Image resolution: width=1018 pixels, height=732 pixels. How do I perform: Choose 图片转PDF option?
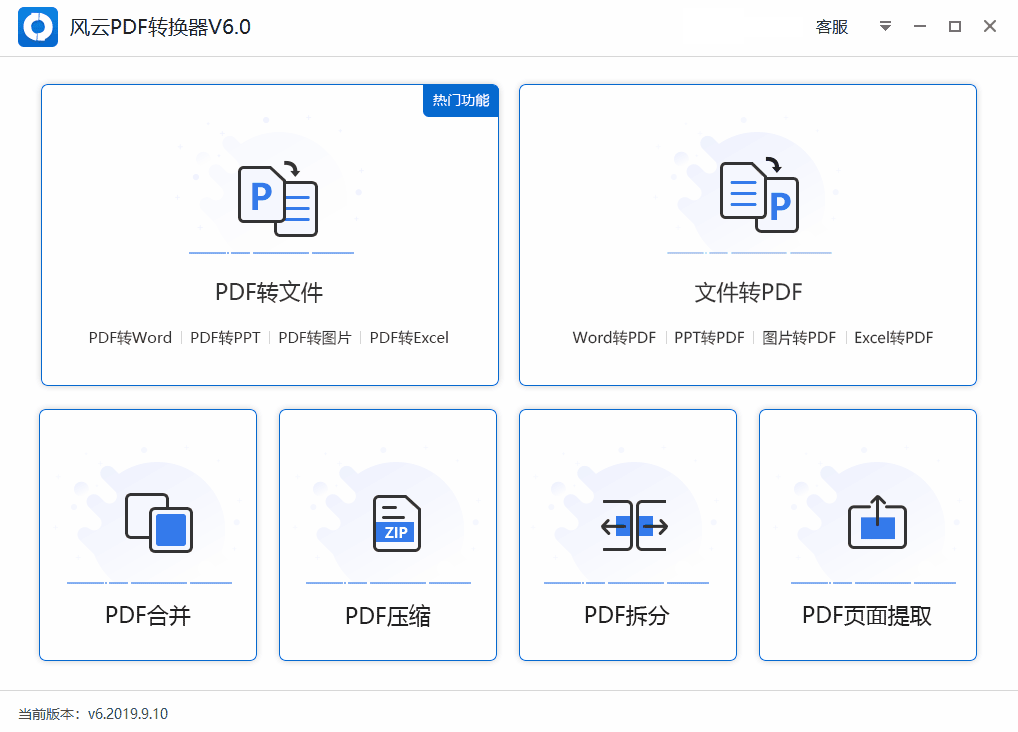click(x=799, y=338)
